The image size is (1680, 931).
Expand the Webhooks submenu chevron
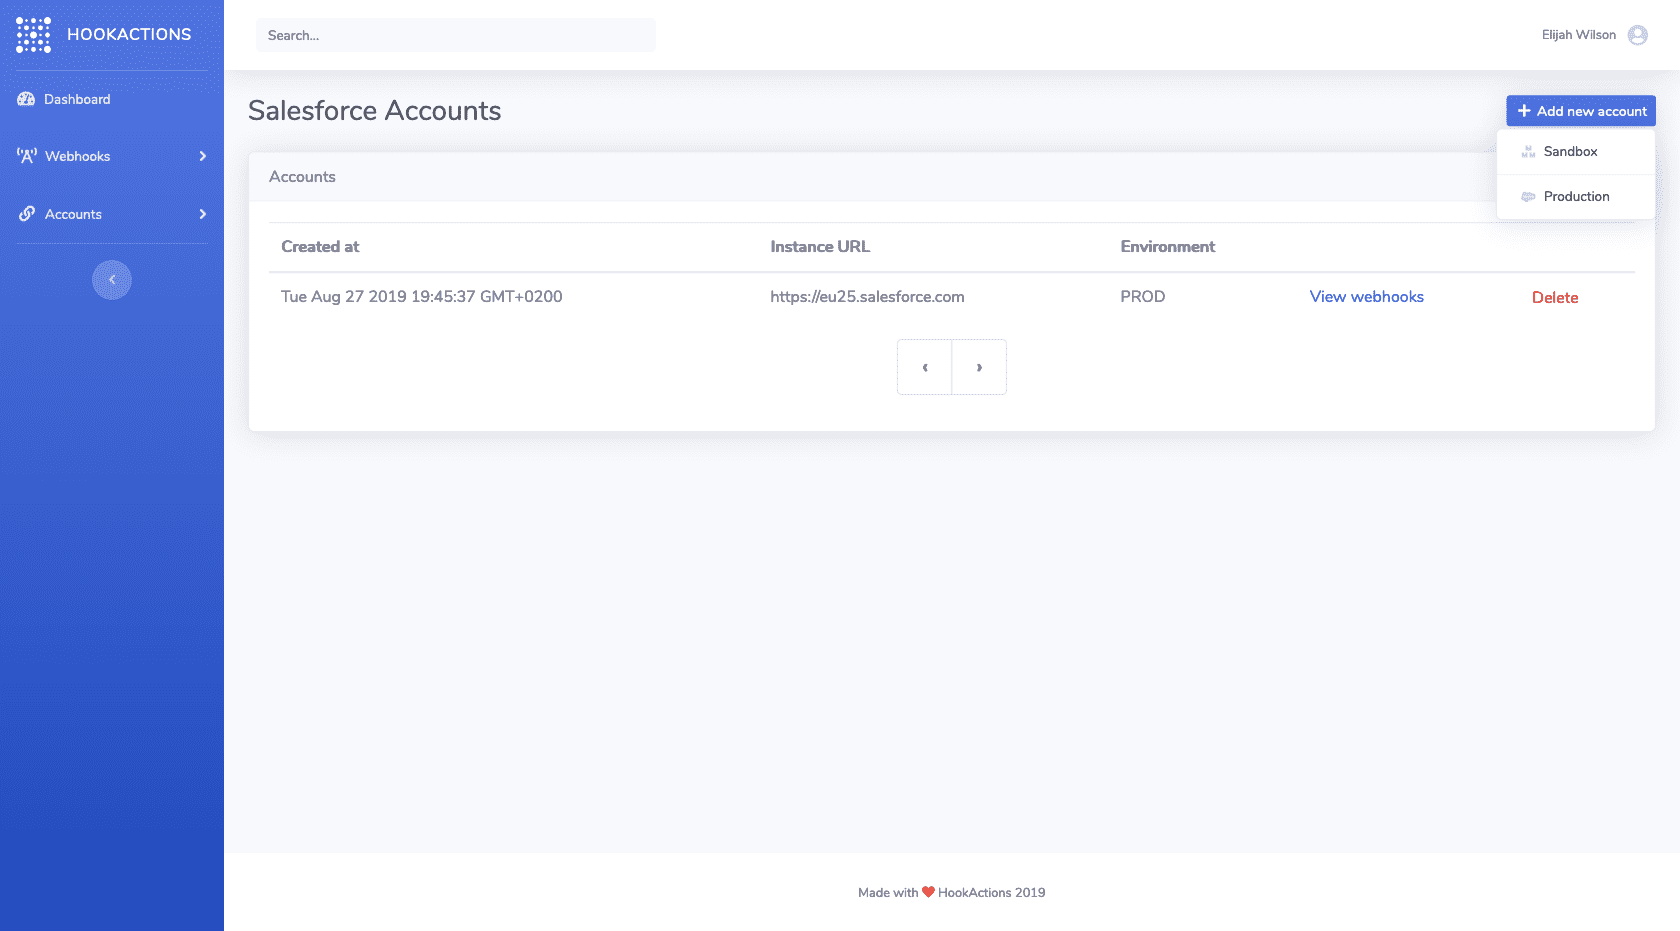(x=203, y=156)
